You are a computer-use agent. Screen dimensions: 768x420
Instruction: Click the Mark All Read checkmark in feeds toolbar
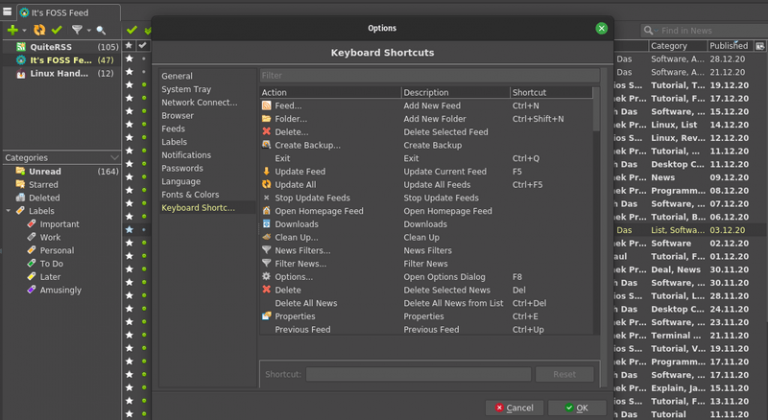click(57, 30)
